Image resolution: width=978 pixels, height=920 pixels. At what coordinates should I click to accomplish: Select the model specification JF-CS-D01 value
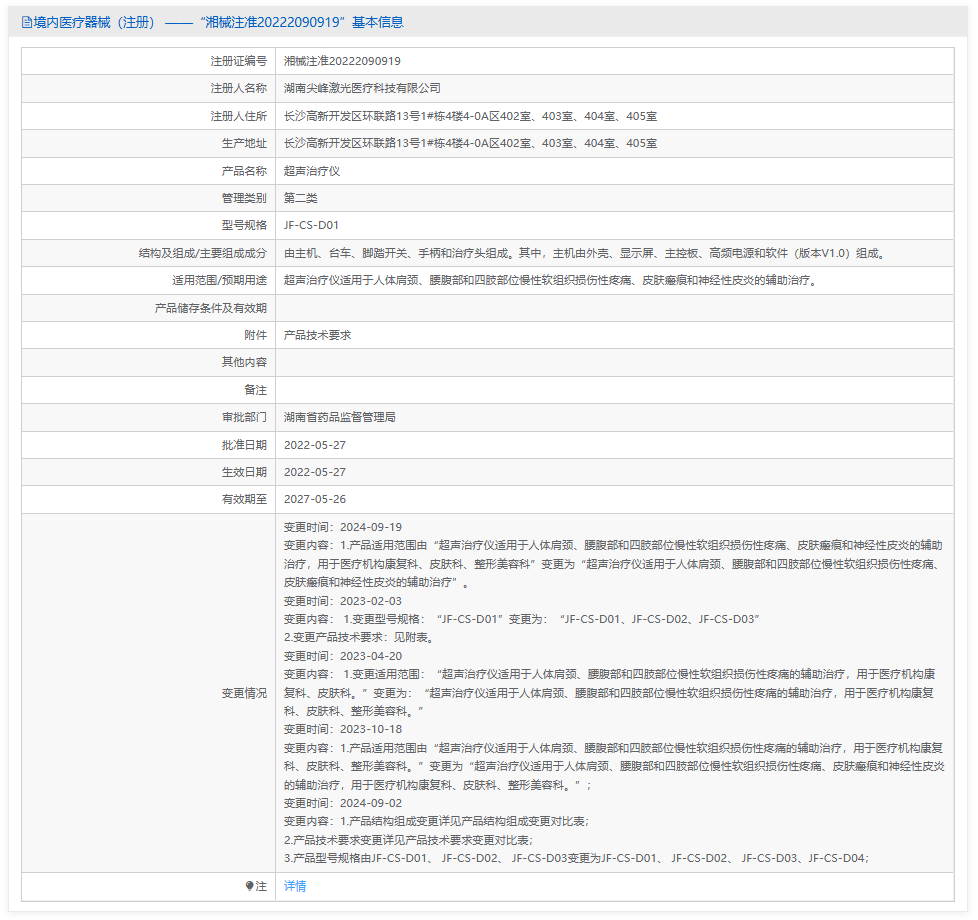point(311,225)
